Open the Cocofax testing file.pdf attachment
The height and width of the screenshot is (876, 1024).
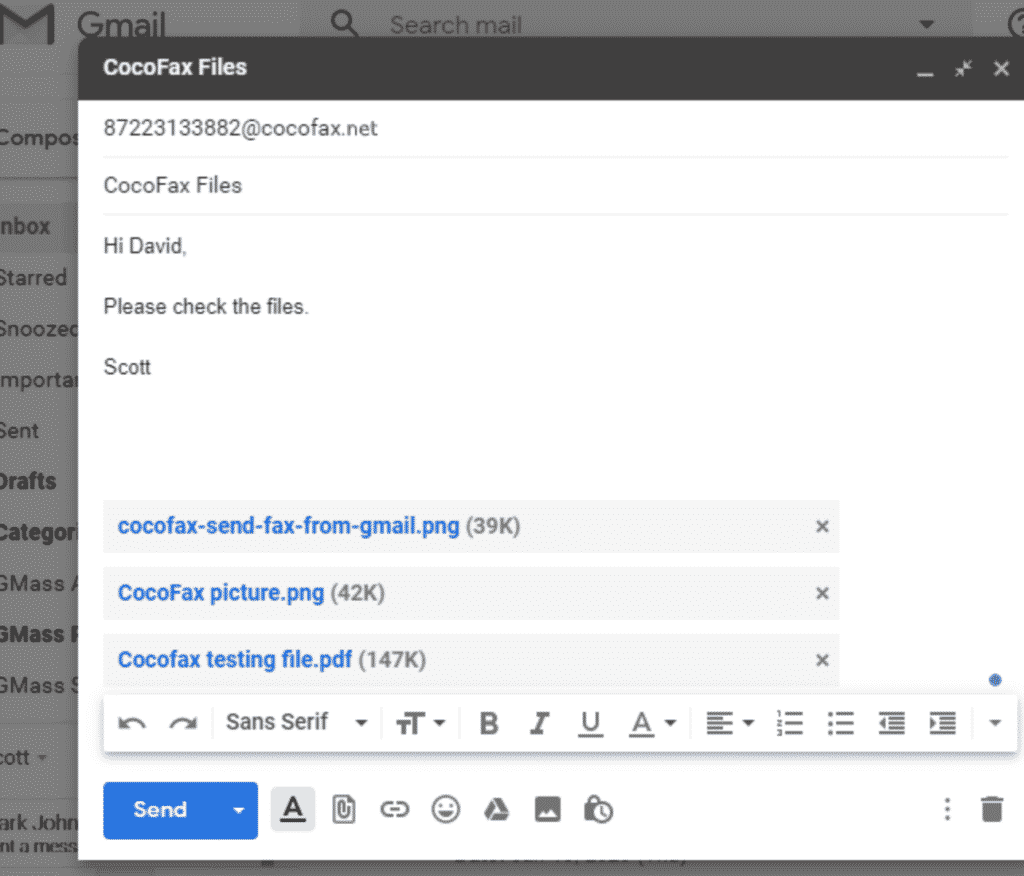click(234, 659)
